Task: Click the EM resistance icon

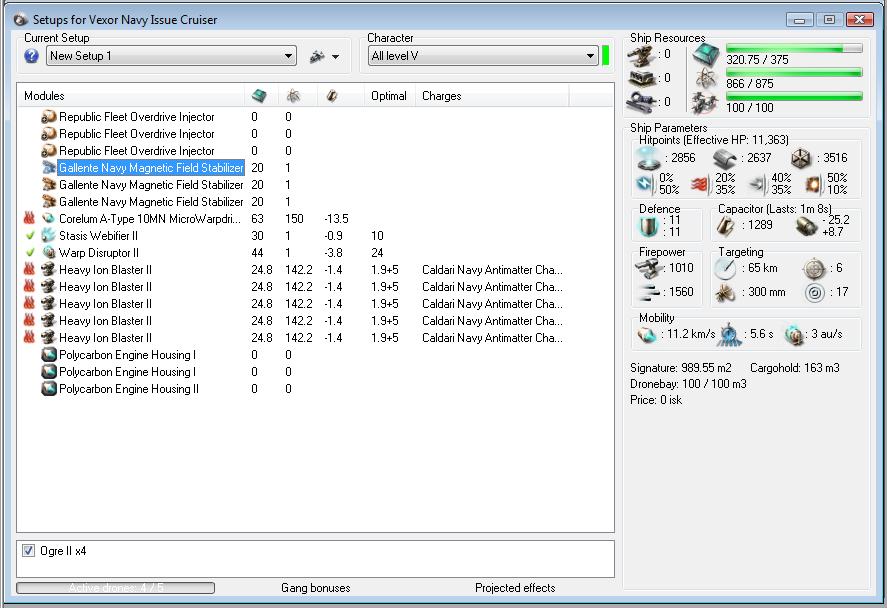Action: click(x=644, y=184)
